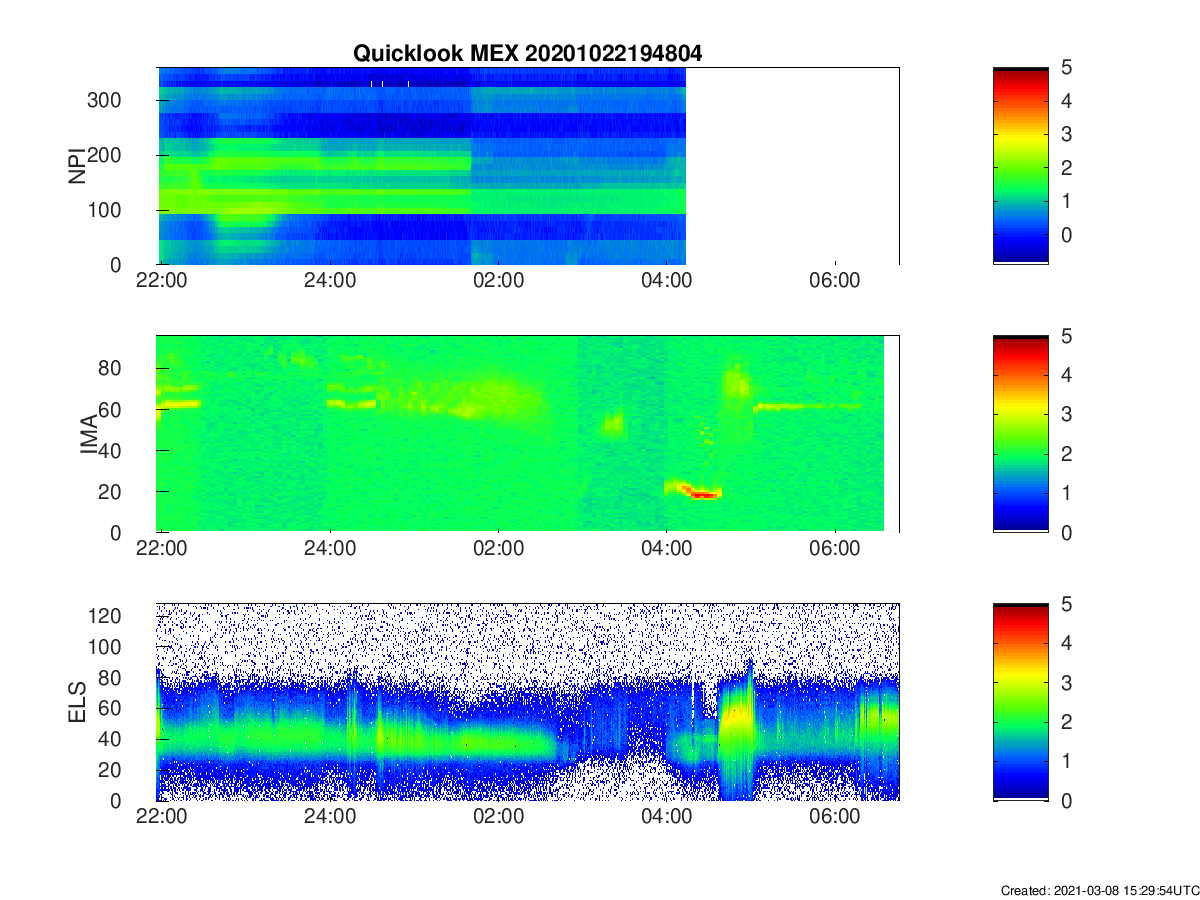This screenshot has width=1200, height=900.
Task: Click the 5 label on NPI colorbar
Action: (1066, 67)
